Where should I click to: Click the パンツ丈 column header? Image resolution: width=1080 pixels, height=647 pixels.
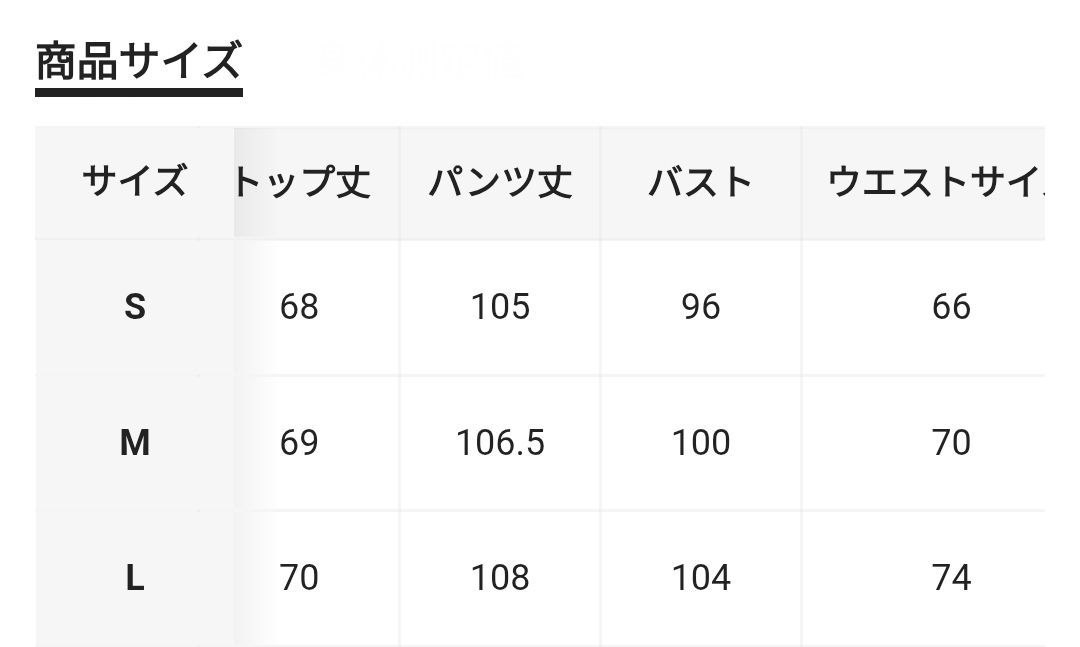pos(500,182)
